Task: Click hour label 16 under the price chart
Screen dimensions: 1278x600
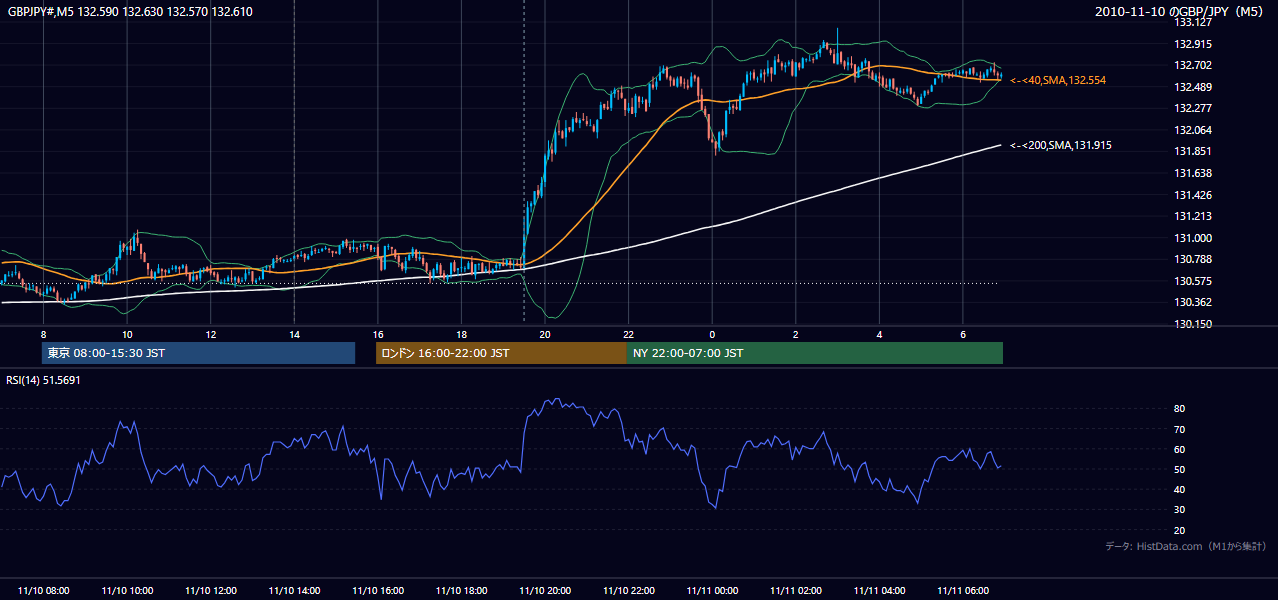Action: [x=378, y=334]
